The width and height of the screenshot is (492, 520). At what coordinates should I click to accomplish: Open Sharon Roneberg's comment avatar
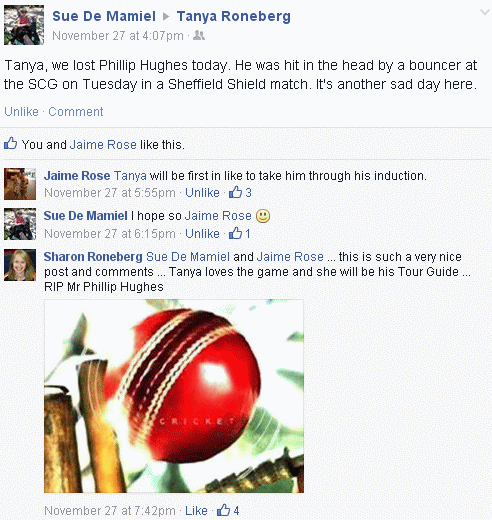pos(20,265)
